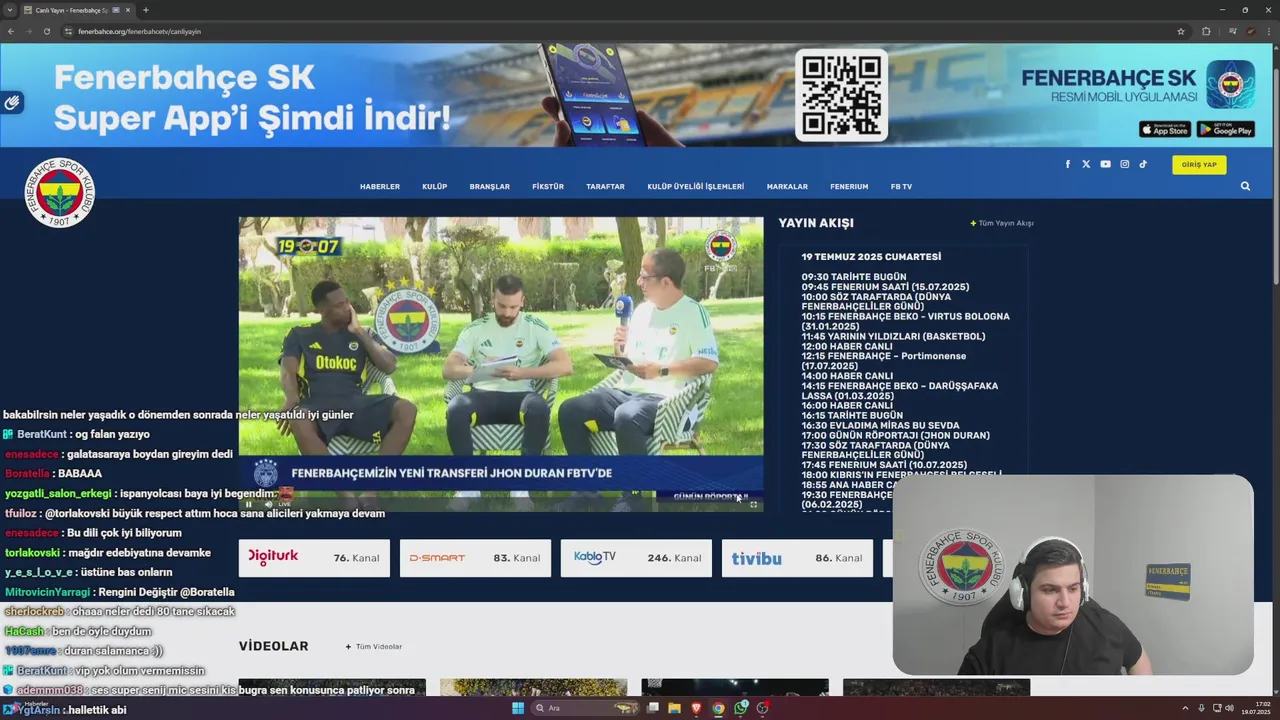Screen dimensions: 1280x720
Task: Click the Super App banner at top
Action: pos(636,95)
